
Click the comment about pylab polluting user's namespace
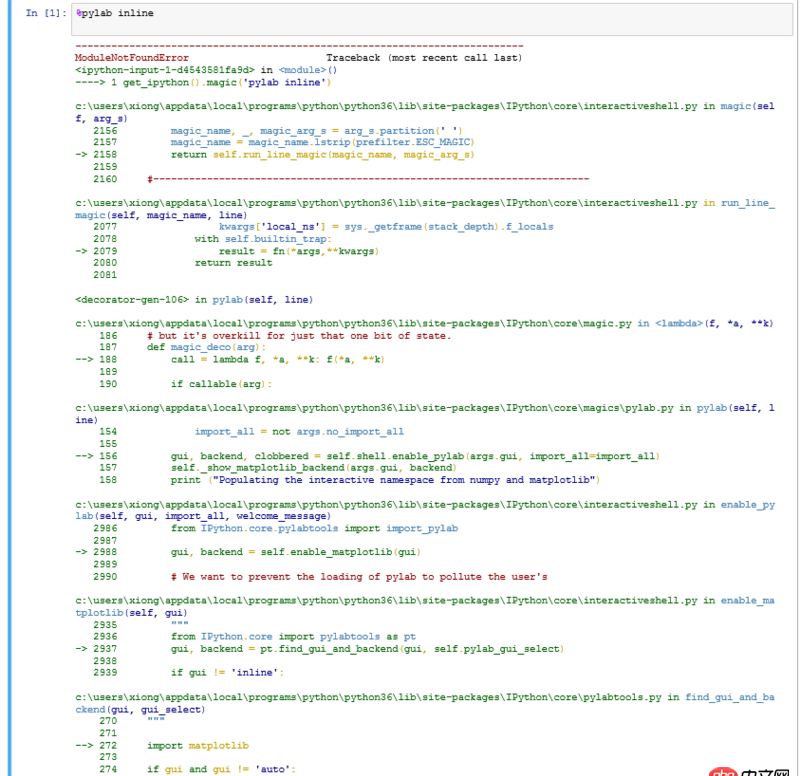(359, 577)
